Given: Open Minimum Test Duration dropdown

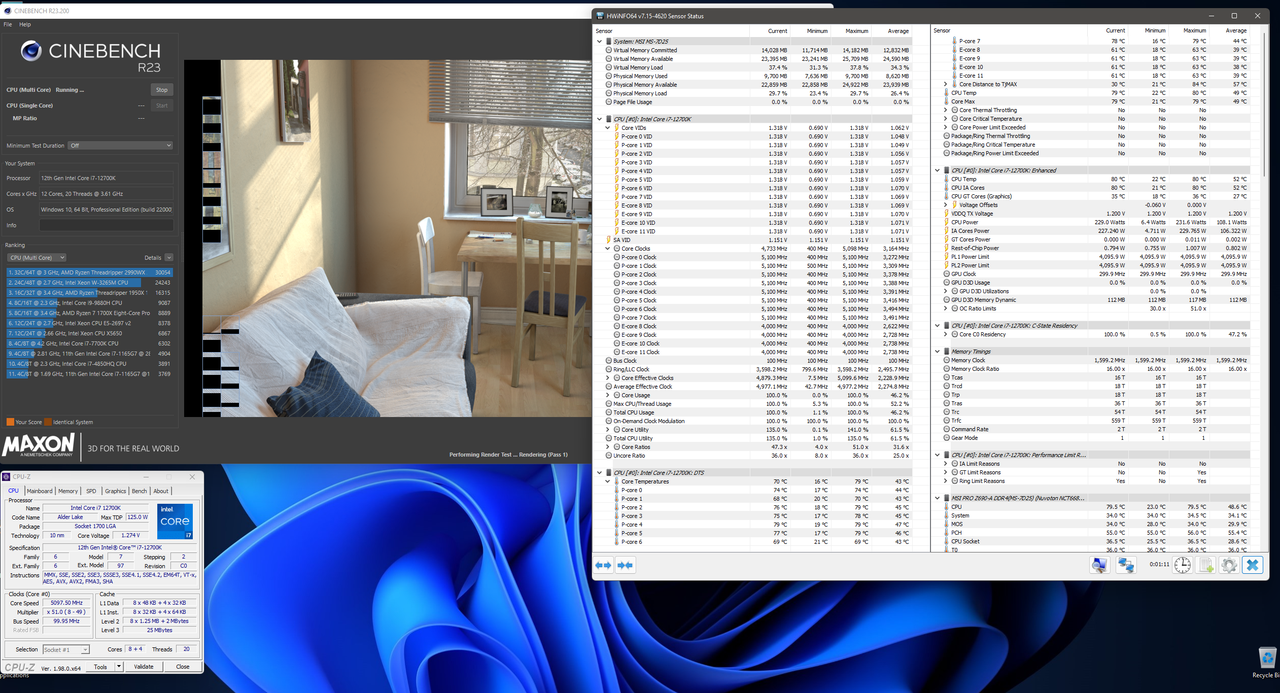Looking at the screenshot, I should pyautogui.click(x=120, y=145).
